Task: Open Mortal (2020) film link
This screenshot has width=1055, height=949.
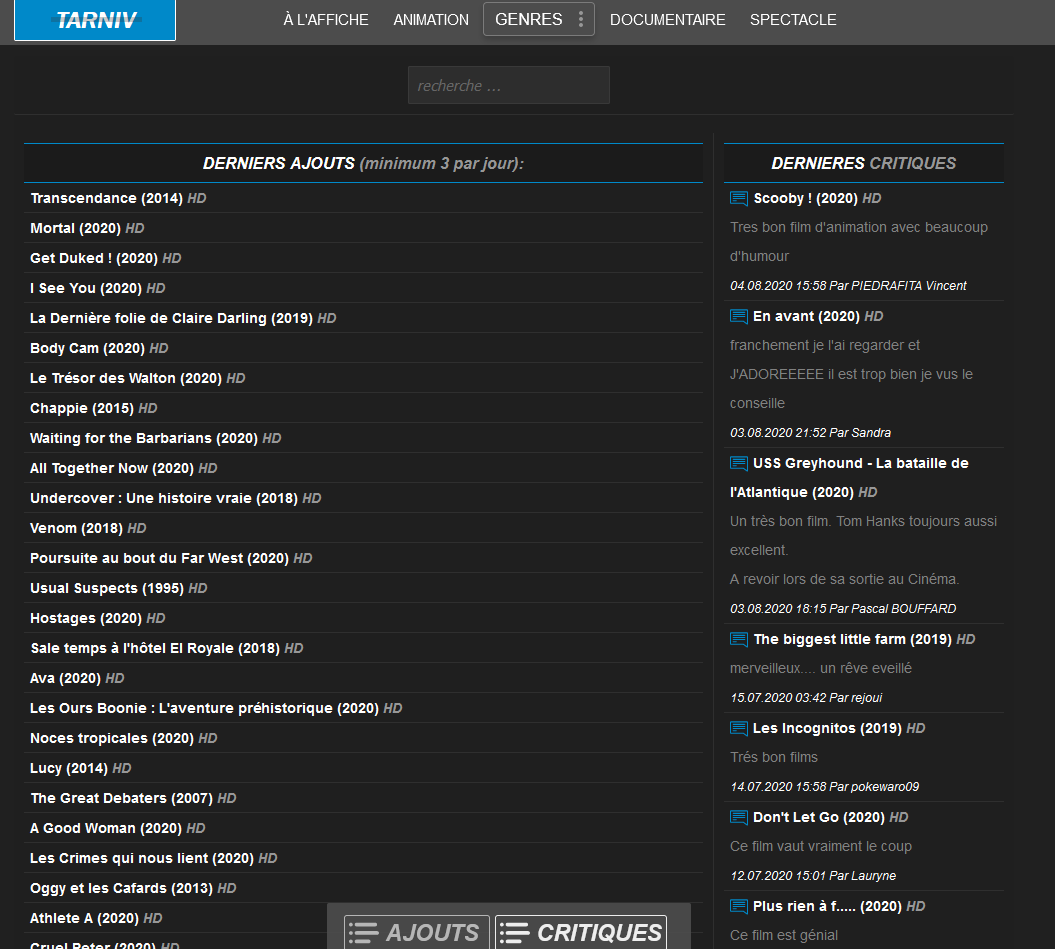Action: point(87,228)
